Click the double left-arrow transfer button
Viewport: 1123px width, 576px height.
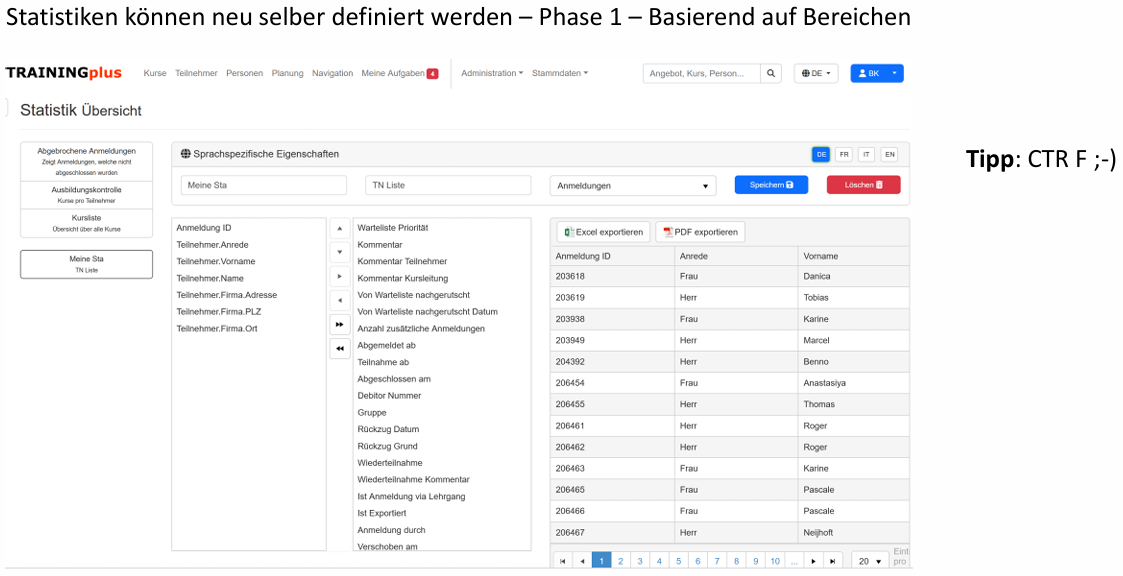(x=340, y=348)
